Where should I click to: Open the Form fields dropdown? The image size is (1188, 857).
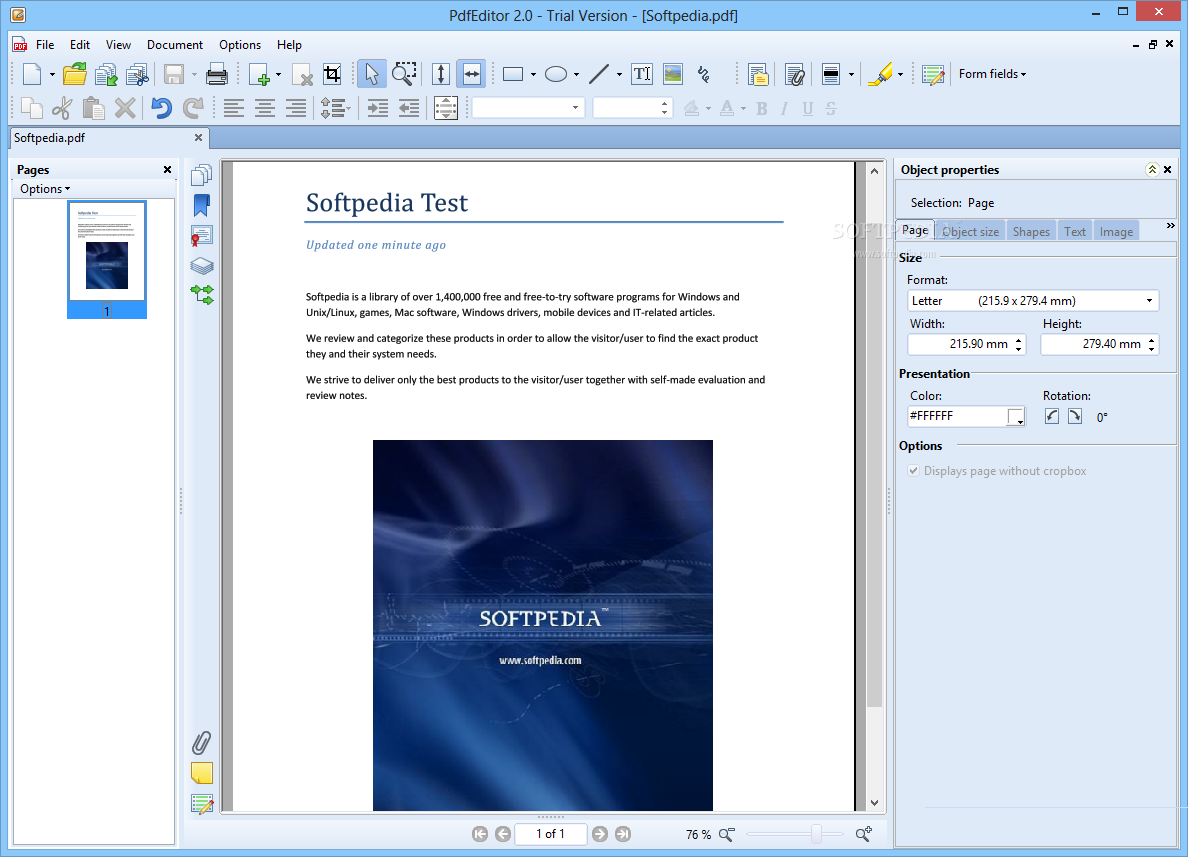(x=992, y=74)
